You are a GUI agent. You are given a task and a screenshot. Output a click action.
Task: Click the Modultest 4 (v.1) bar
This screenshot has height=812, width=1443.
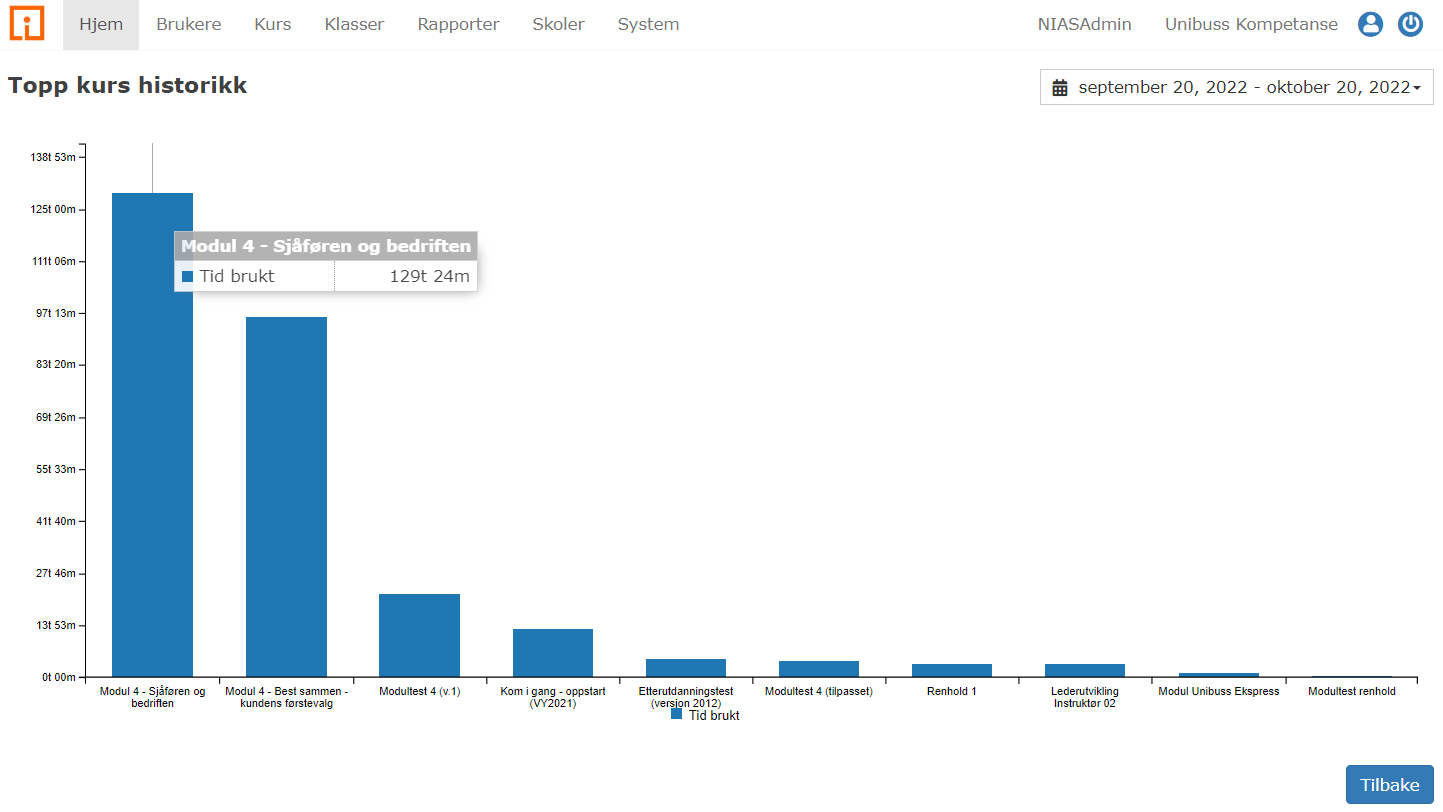point(419,635)
